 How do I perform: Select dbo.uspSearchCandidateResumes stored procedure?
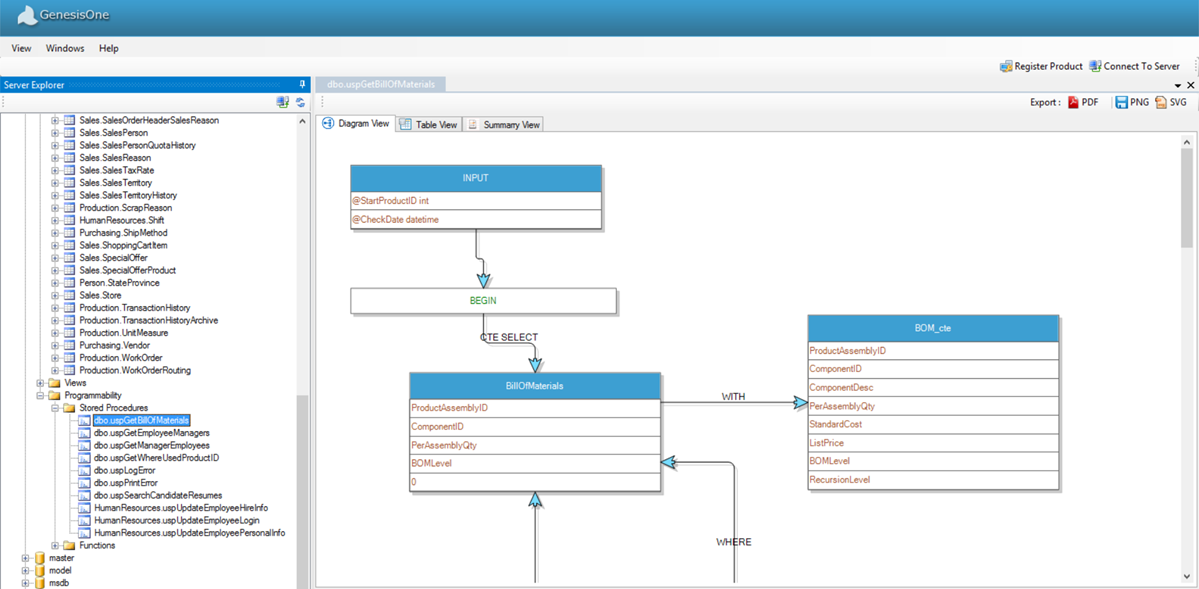coord(158,496)
